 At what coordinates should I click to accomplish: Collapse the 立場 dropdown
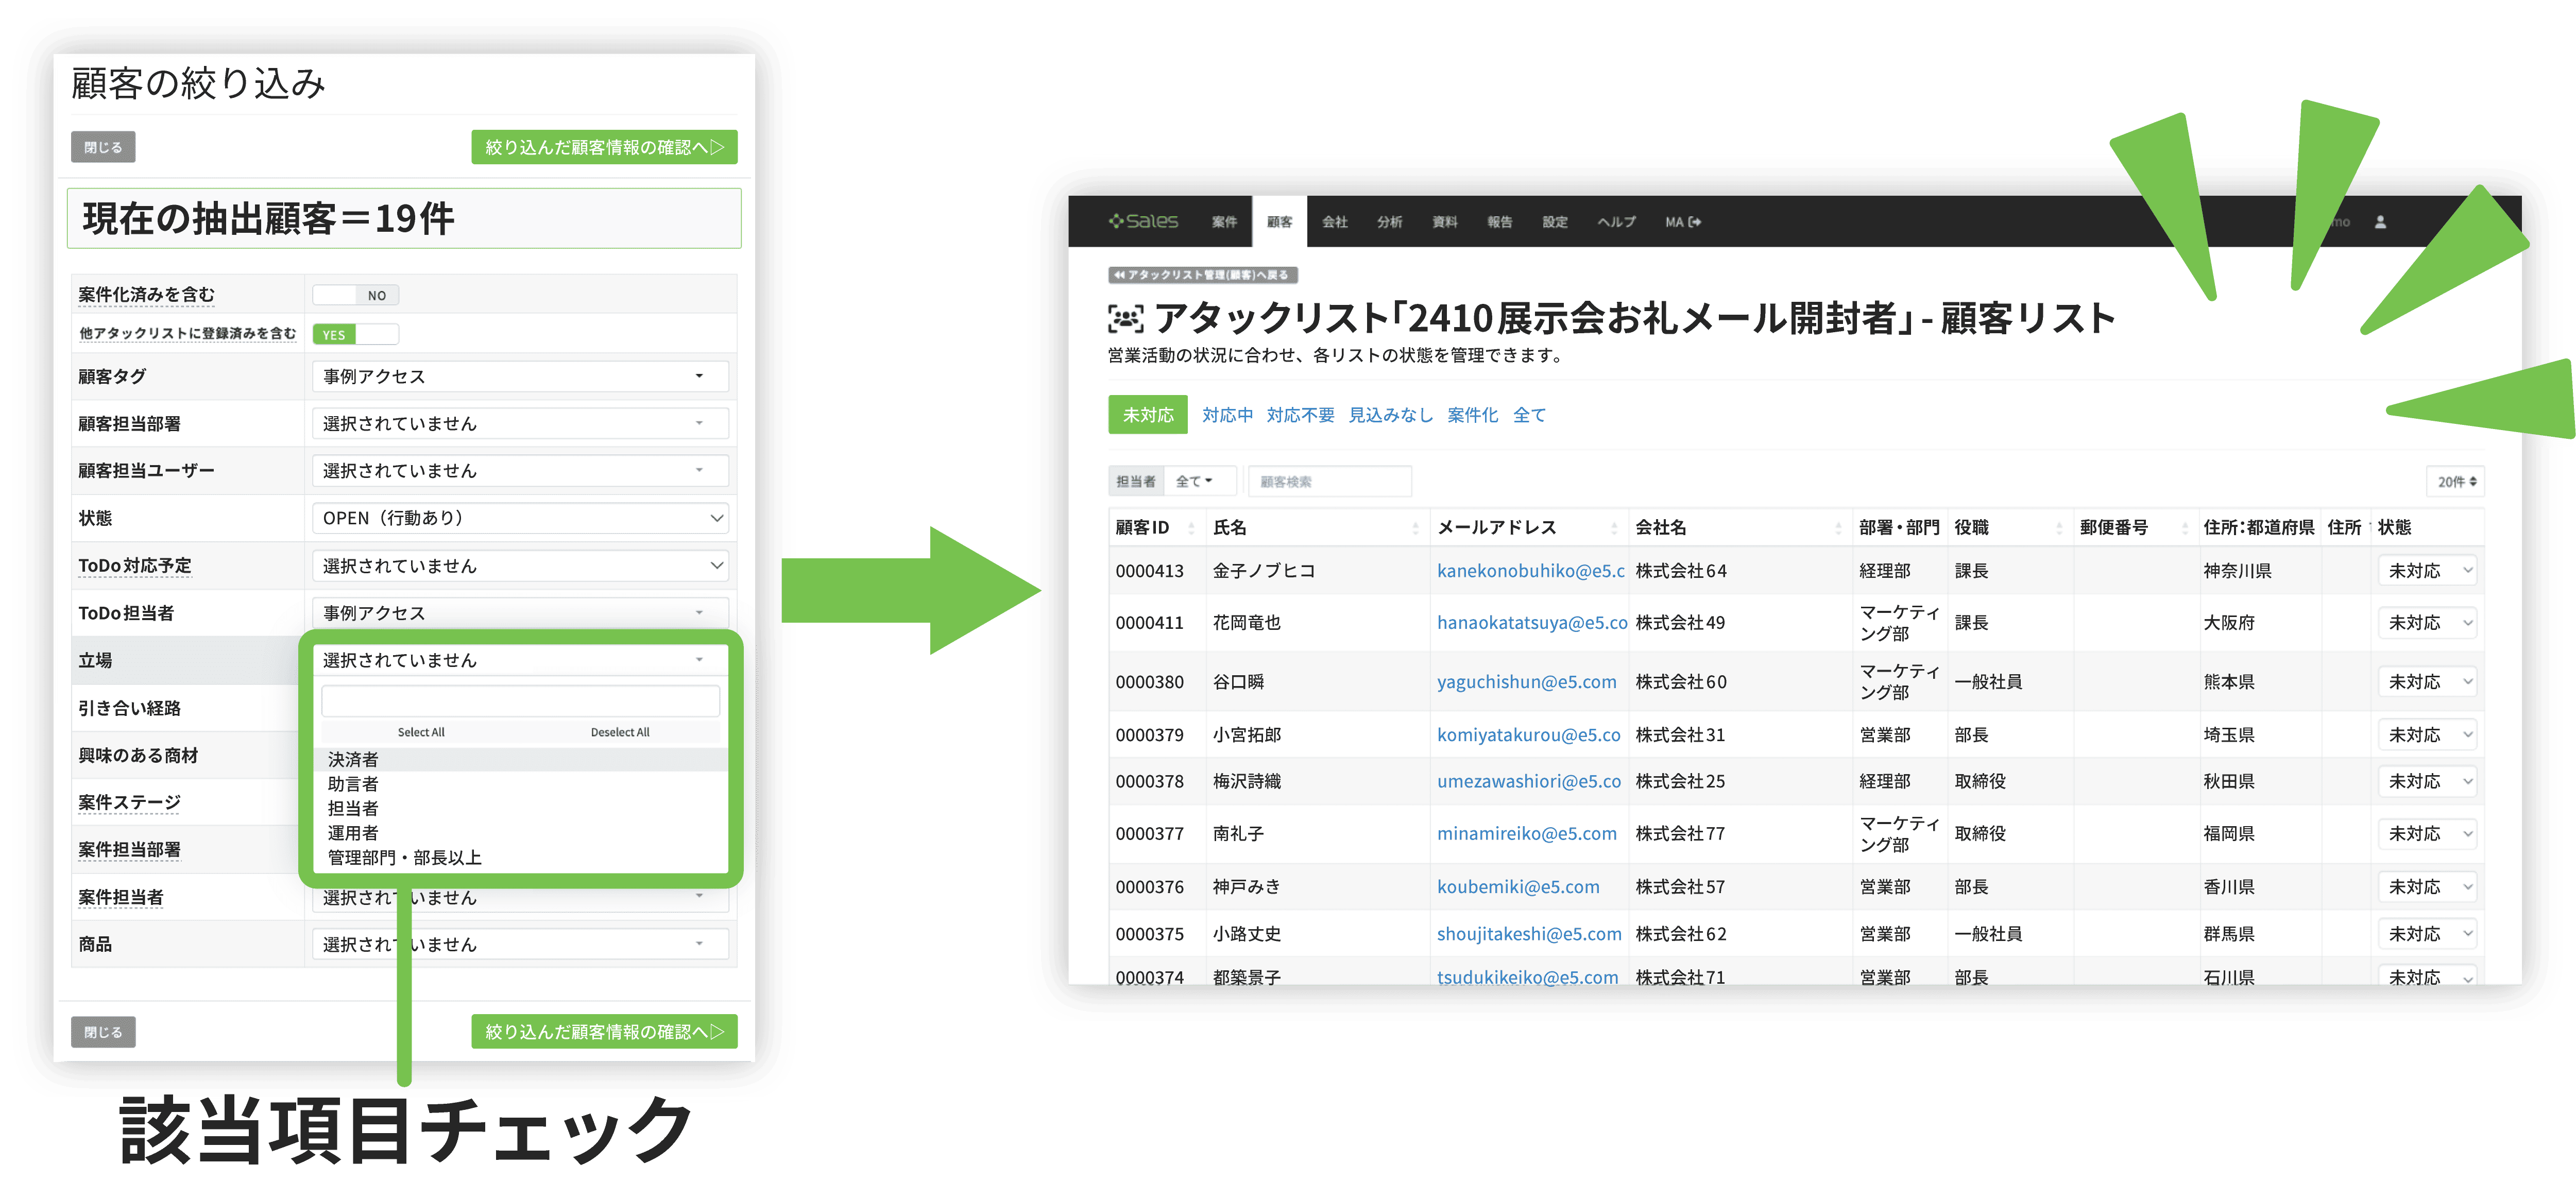click(x=519, y=660)
